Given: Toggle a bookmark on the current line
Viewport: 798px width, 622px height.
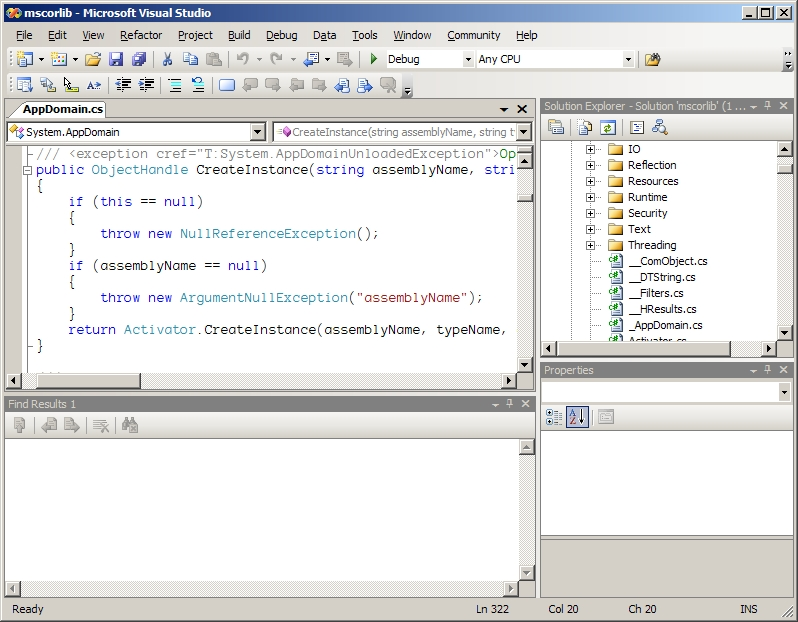Looking at the screenshot, I should click(226, 85).
